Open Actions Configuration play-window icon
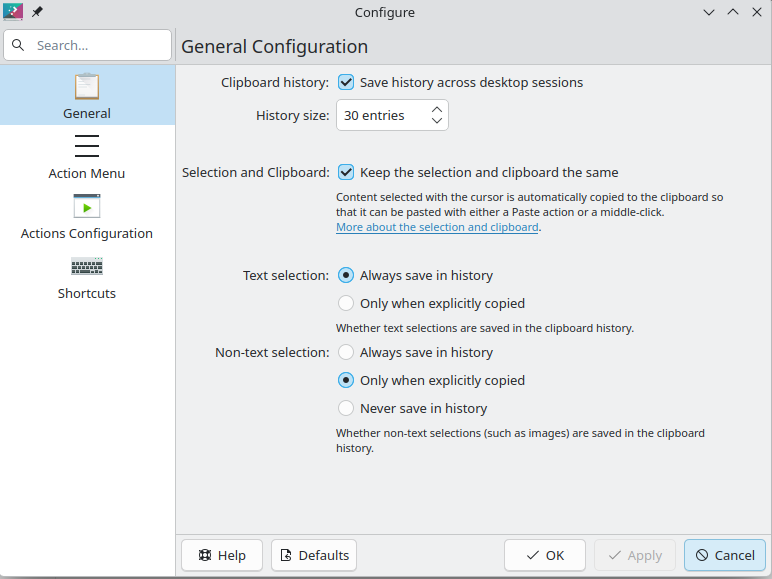This screenshot has height=579, width=772. [87, 206]
